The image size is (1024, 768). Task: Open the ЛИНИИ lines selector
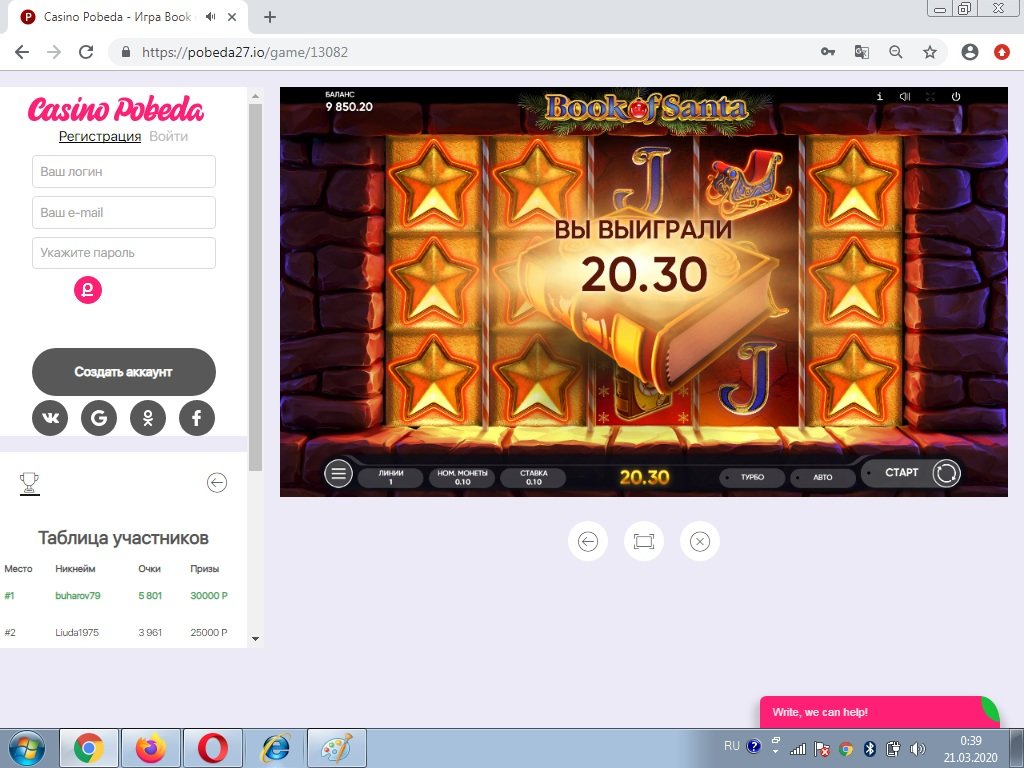pos(390,477)
